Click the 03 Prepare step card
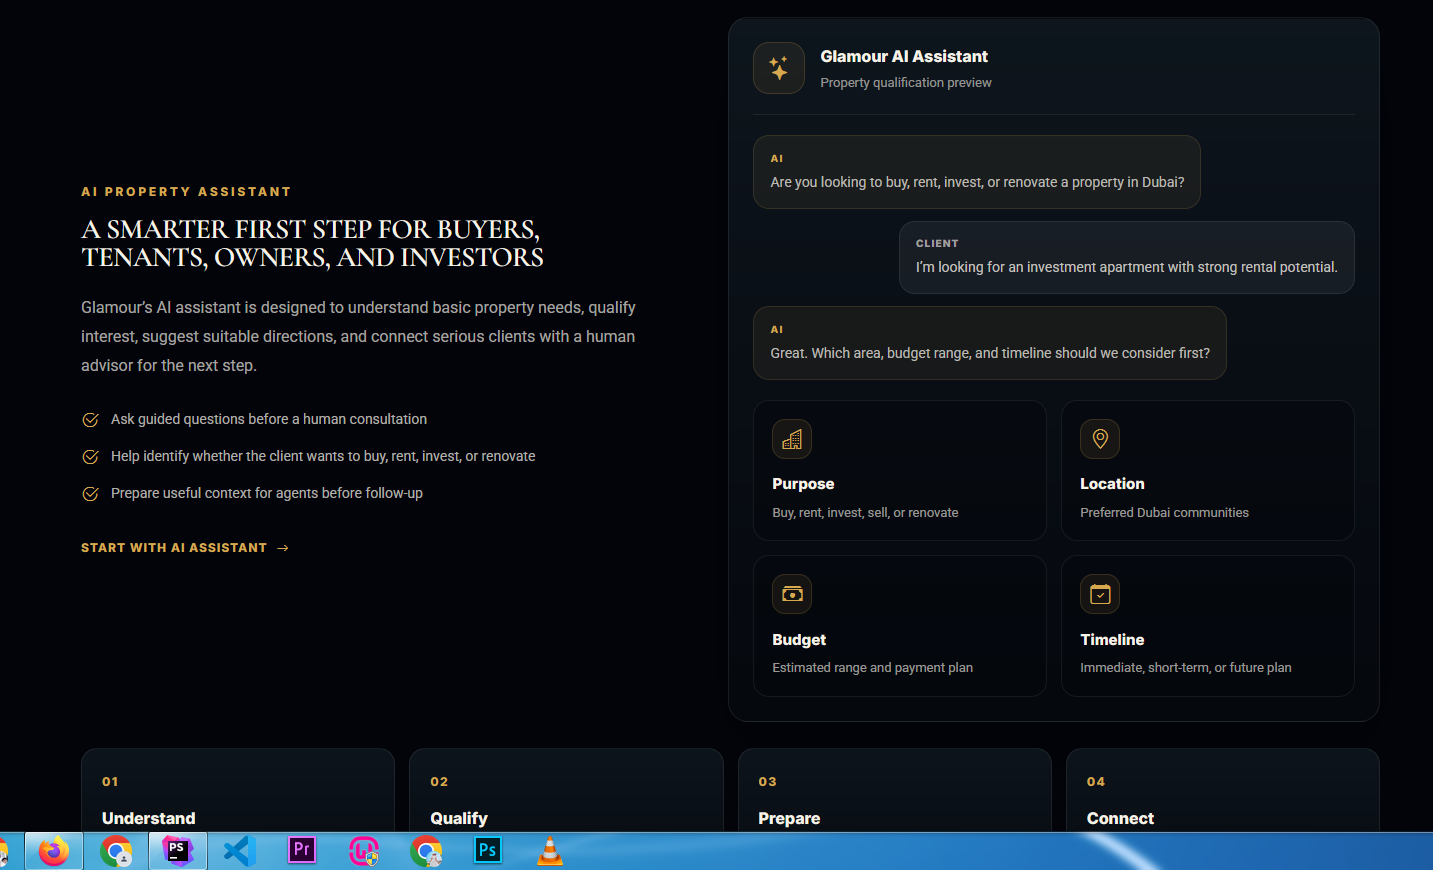Screen dimensions: 1433x870 click(x=895, y=791)
